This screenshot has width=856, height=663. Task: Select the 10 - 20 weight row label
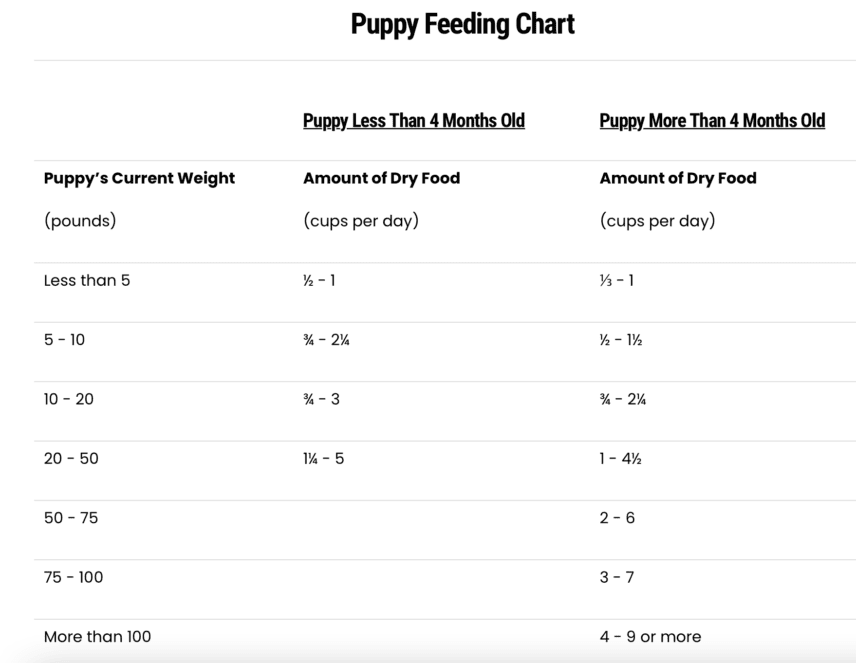(69, 399)
